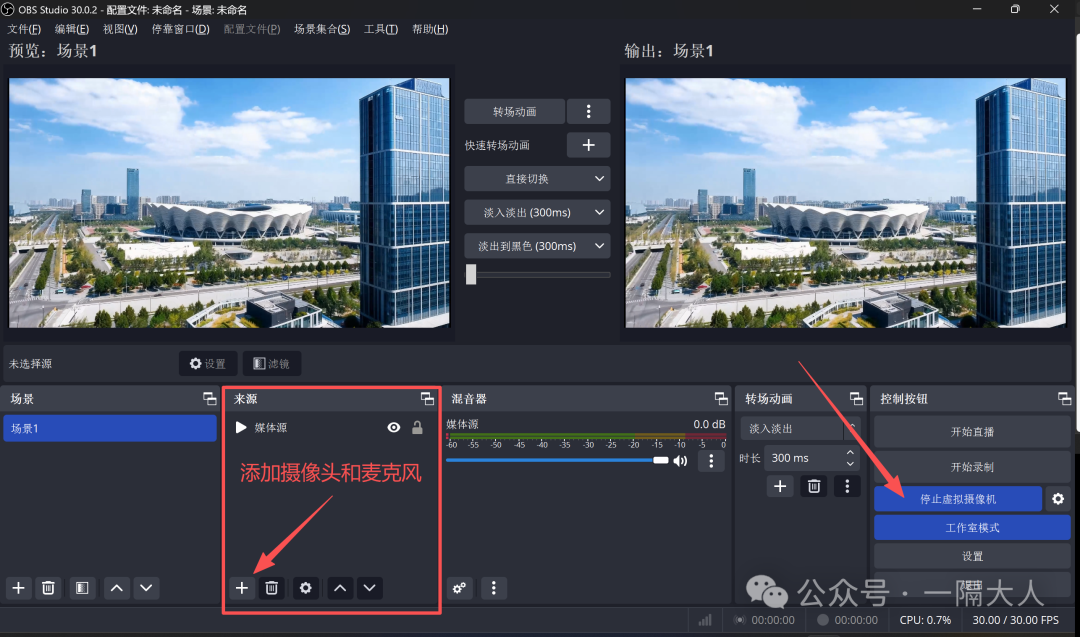This screenshot has width=1080, height=637.
Task: Open source properties with the gear icon
Action: point(305,588)
